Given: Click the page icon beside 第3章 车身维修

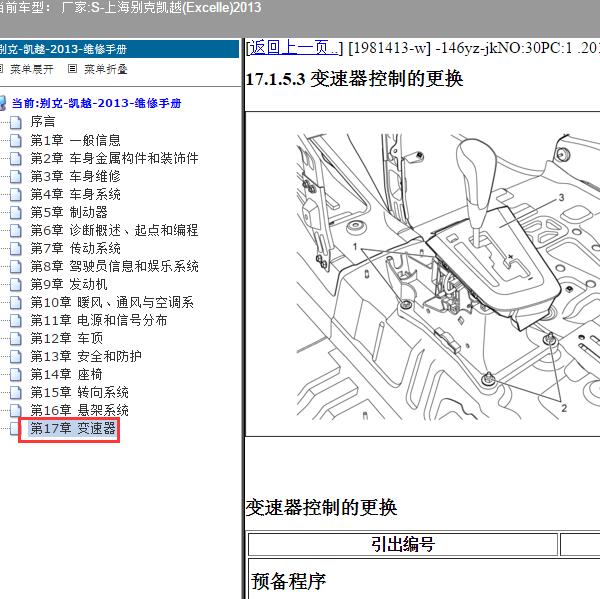Looking at the screenshot, I should coord(16,176).
